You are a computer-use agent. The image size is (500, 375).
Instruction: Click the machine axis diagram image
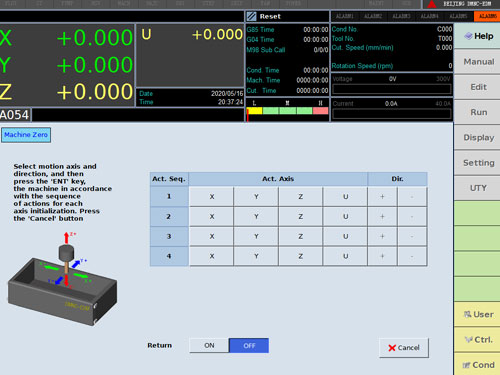63,278
